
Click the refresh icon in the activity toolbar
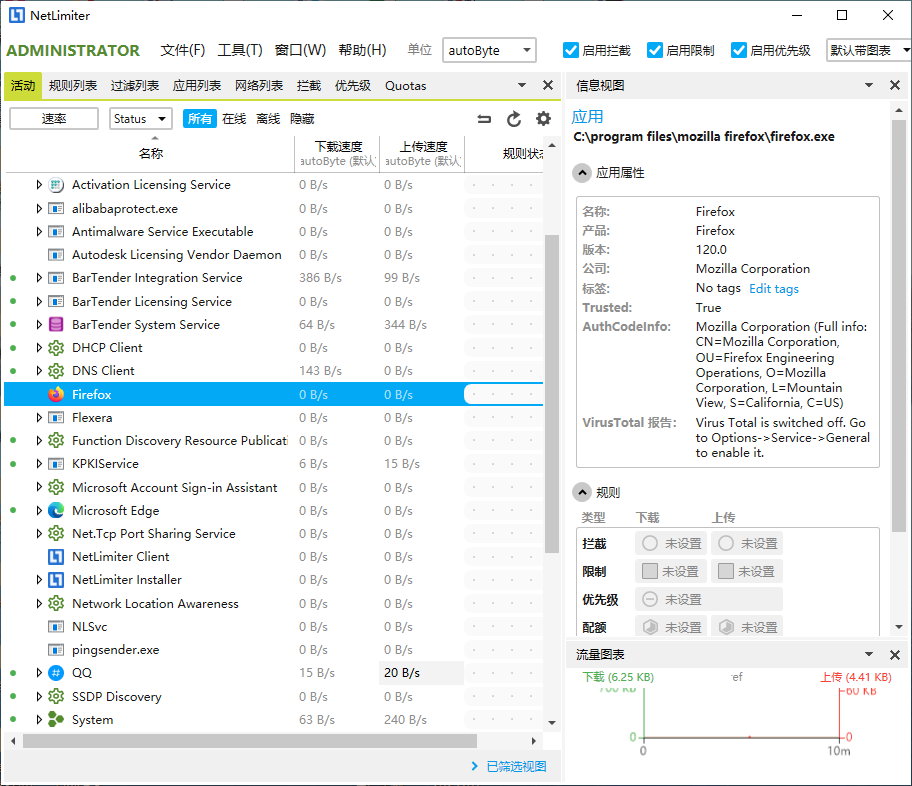(x=514, y=119)
